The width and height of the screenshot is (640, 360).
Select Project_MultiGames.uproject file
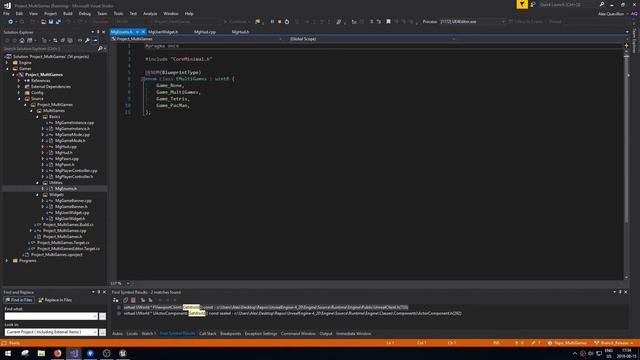(x=57, y=255)
